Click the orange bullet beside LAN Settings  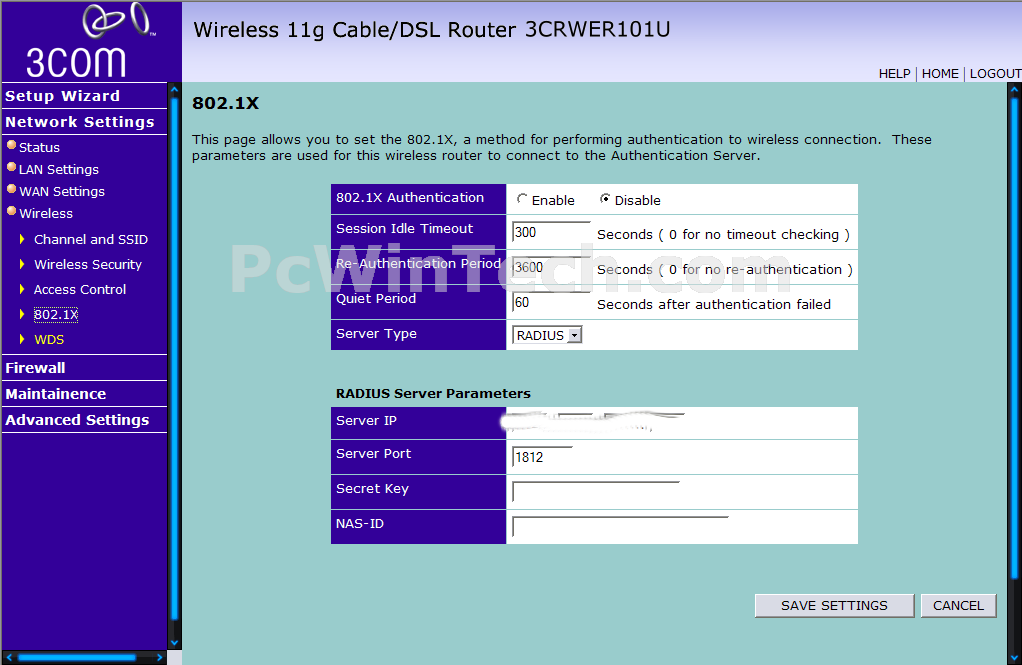11,167
